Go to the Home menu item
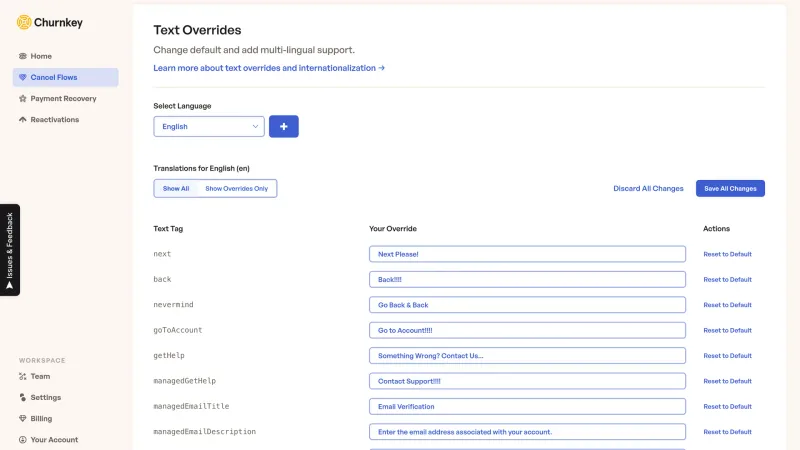800x450 pixels. coord(65,56)
